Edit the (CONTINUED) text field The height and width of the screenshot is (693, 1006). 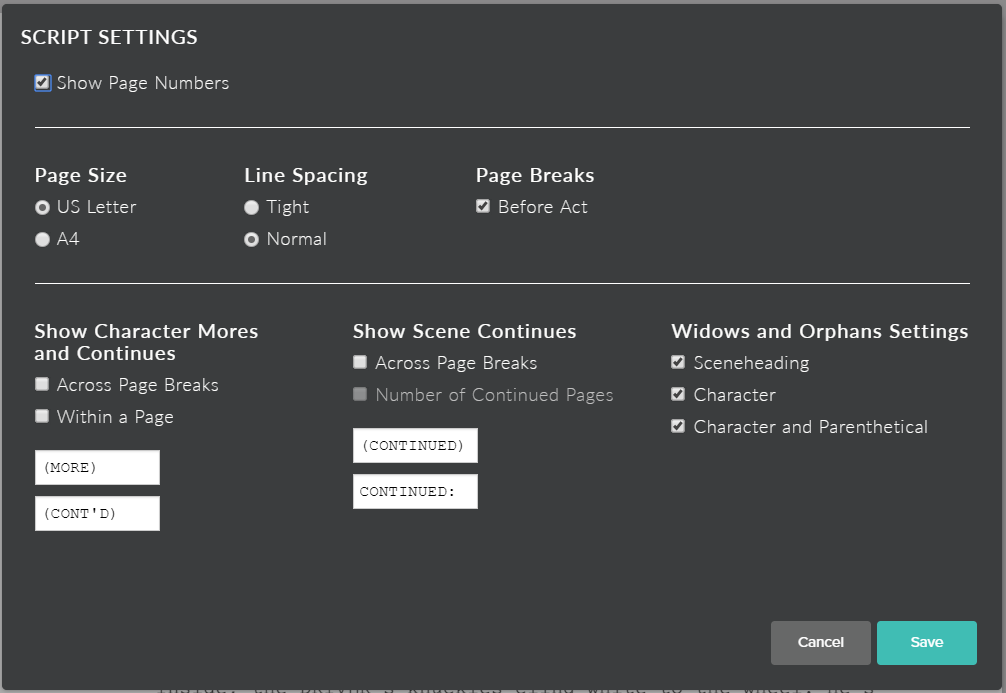(415, 445)
